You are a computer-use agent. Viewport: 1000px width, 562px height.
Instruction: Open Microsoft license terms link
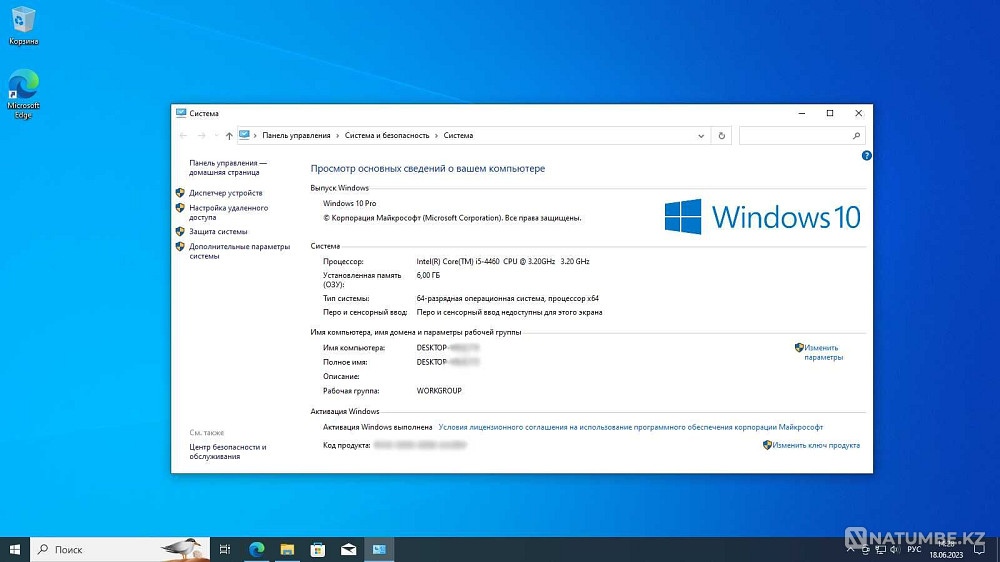pos(630,427)
